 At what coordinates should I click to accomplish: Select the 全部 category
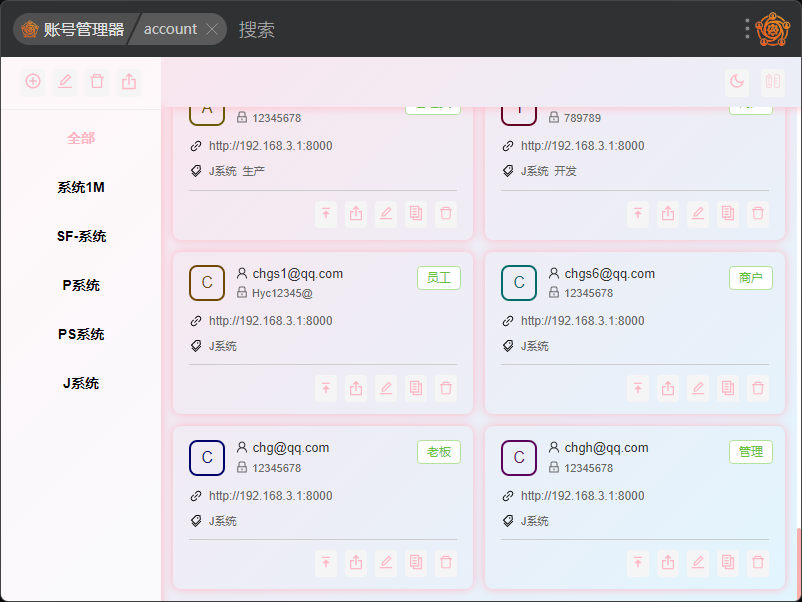(81, 138)
